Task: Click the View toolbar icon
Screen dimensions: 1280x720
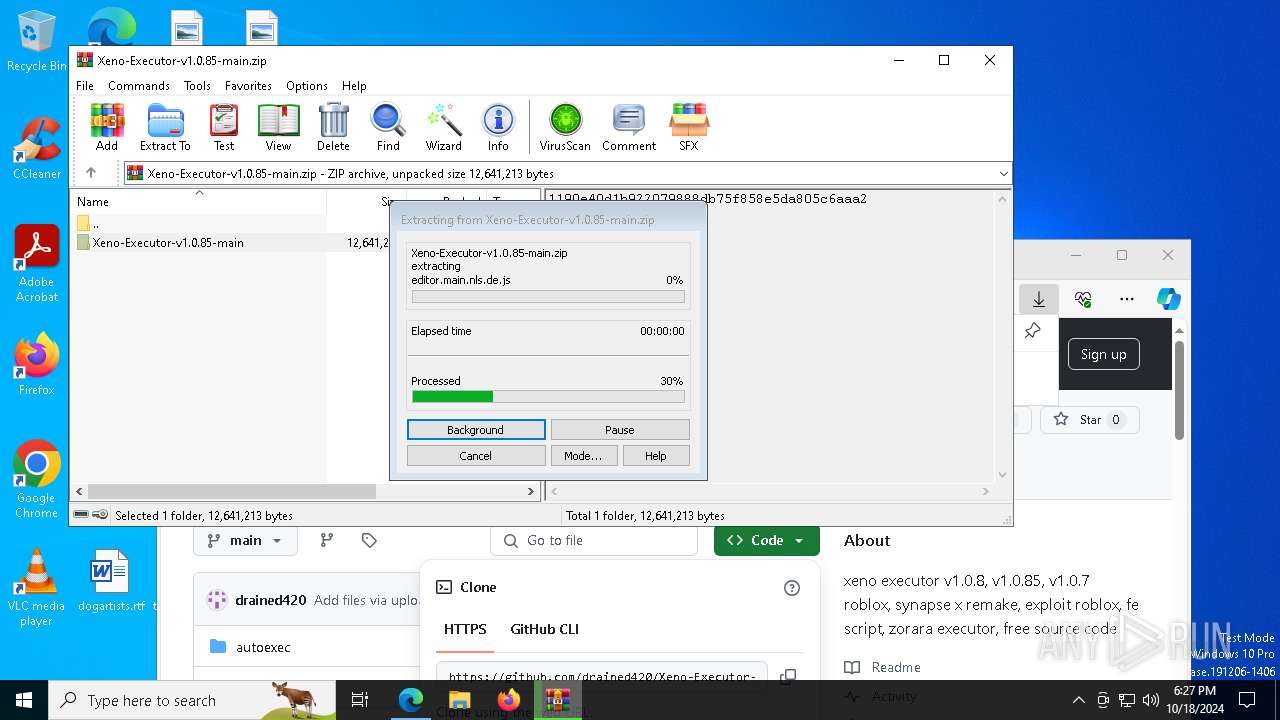Action: [278, 127]
